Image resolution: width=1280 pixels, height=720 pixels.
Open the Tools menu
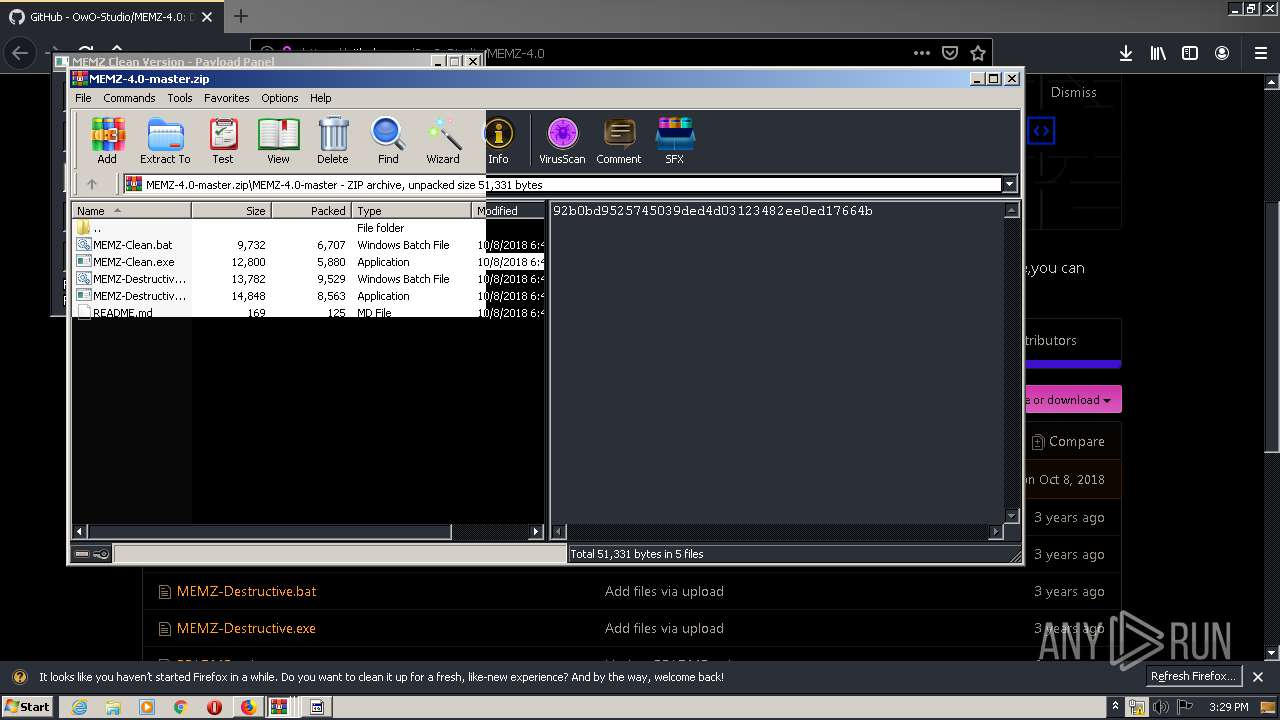[x=180, y=98]
